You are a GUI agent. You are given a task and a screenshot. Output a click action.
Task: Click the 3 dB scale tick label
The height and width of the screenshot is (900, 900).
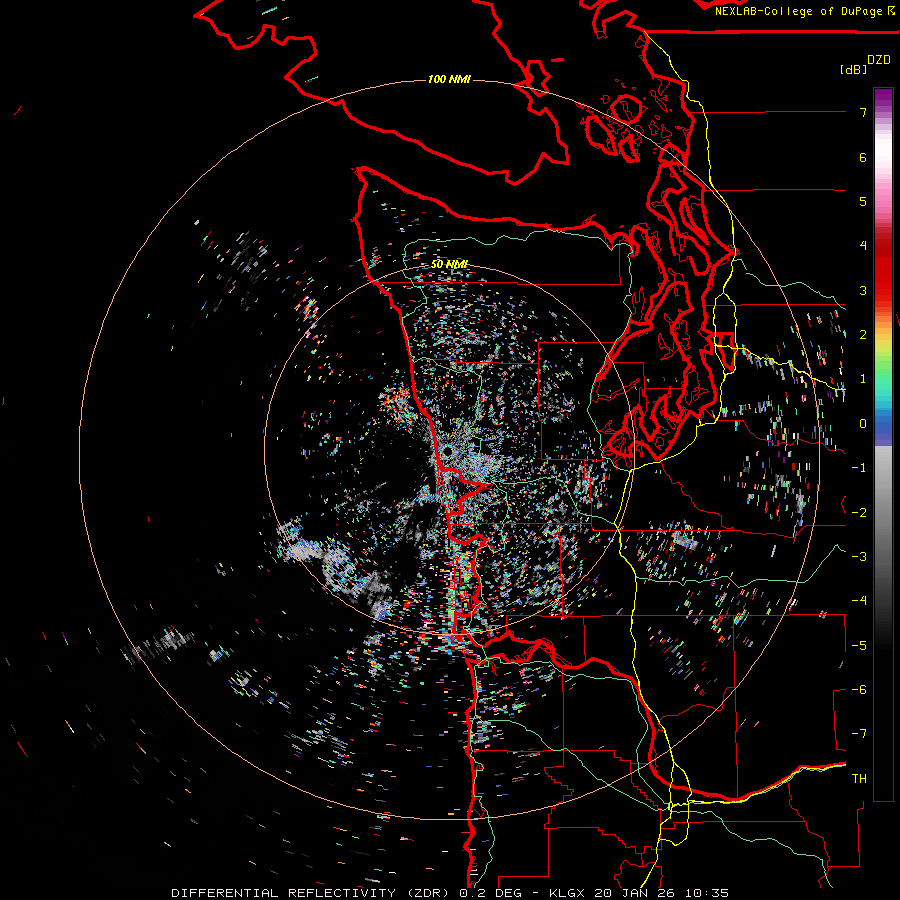click(863, 290)
